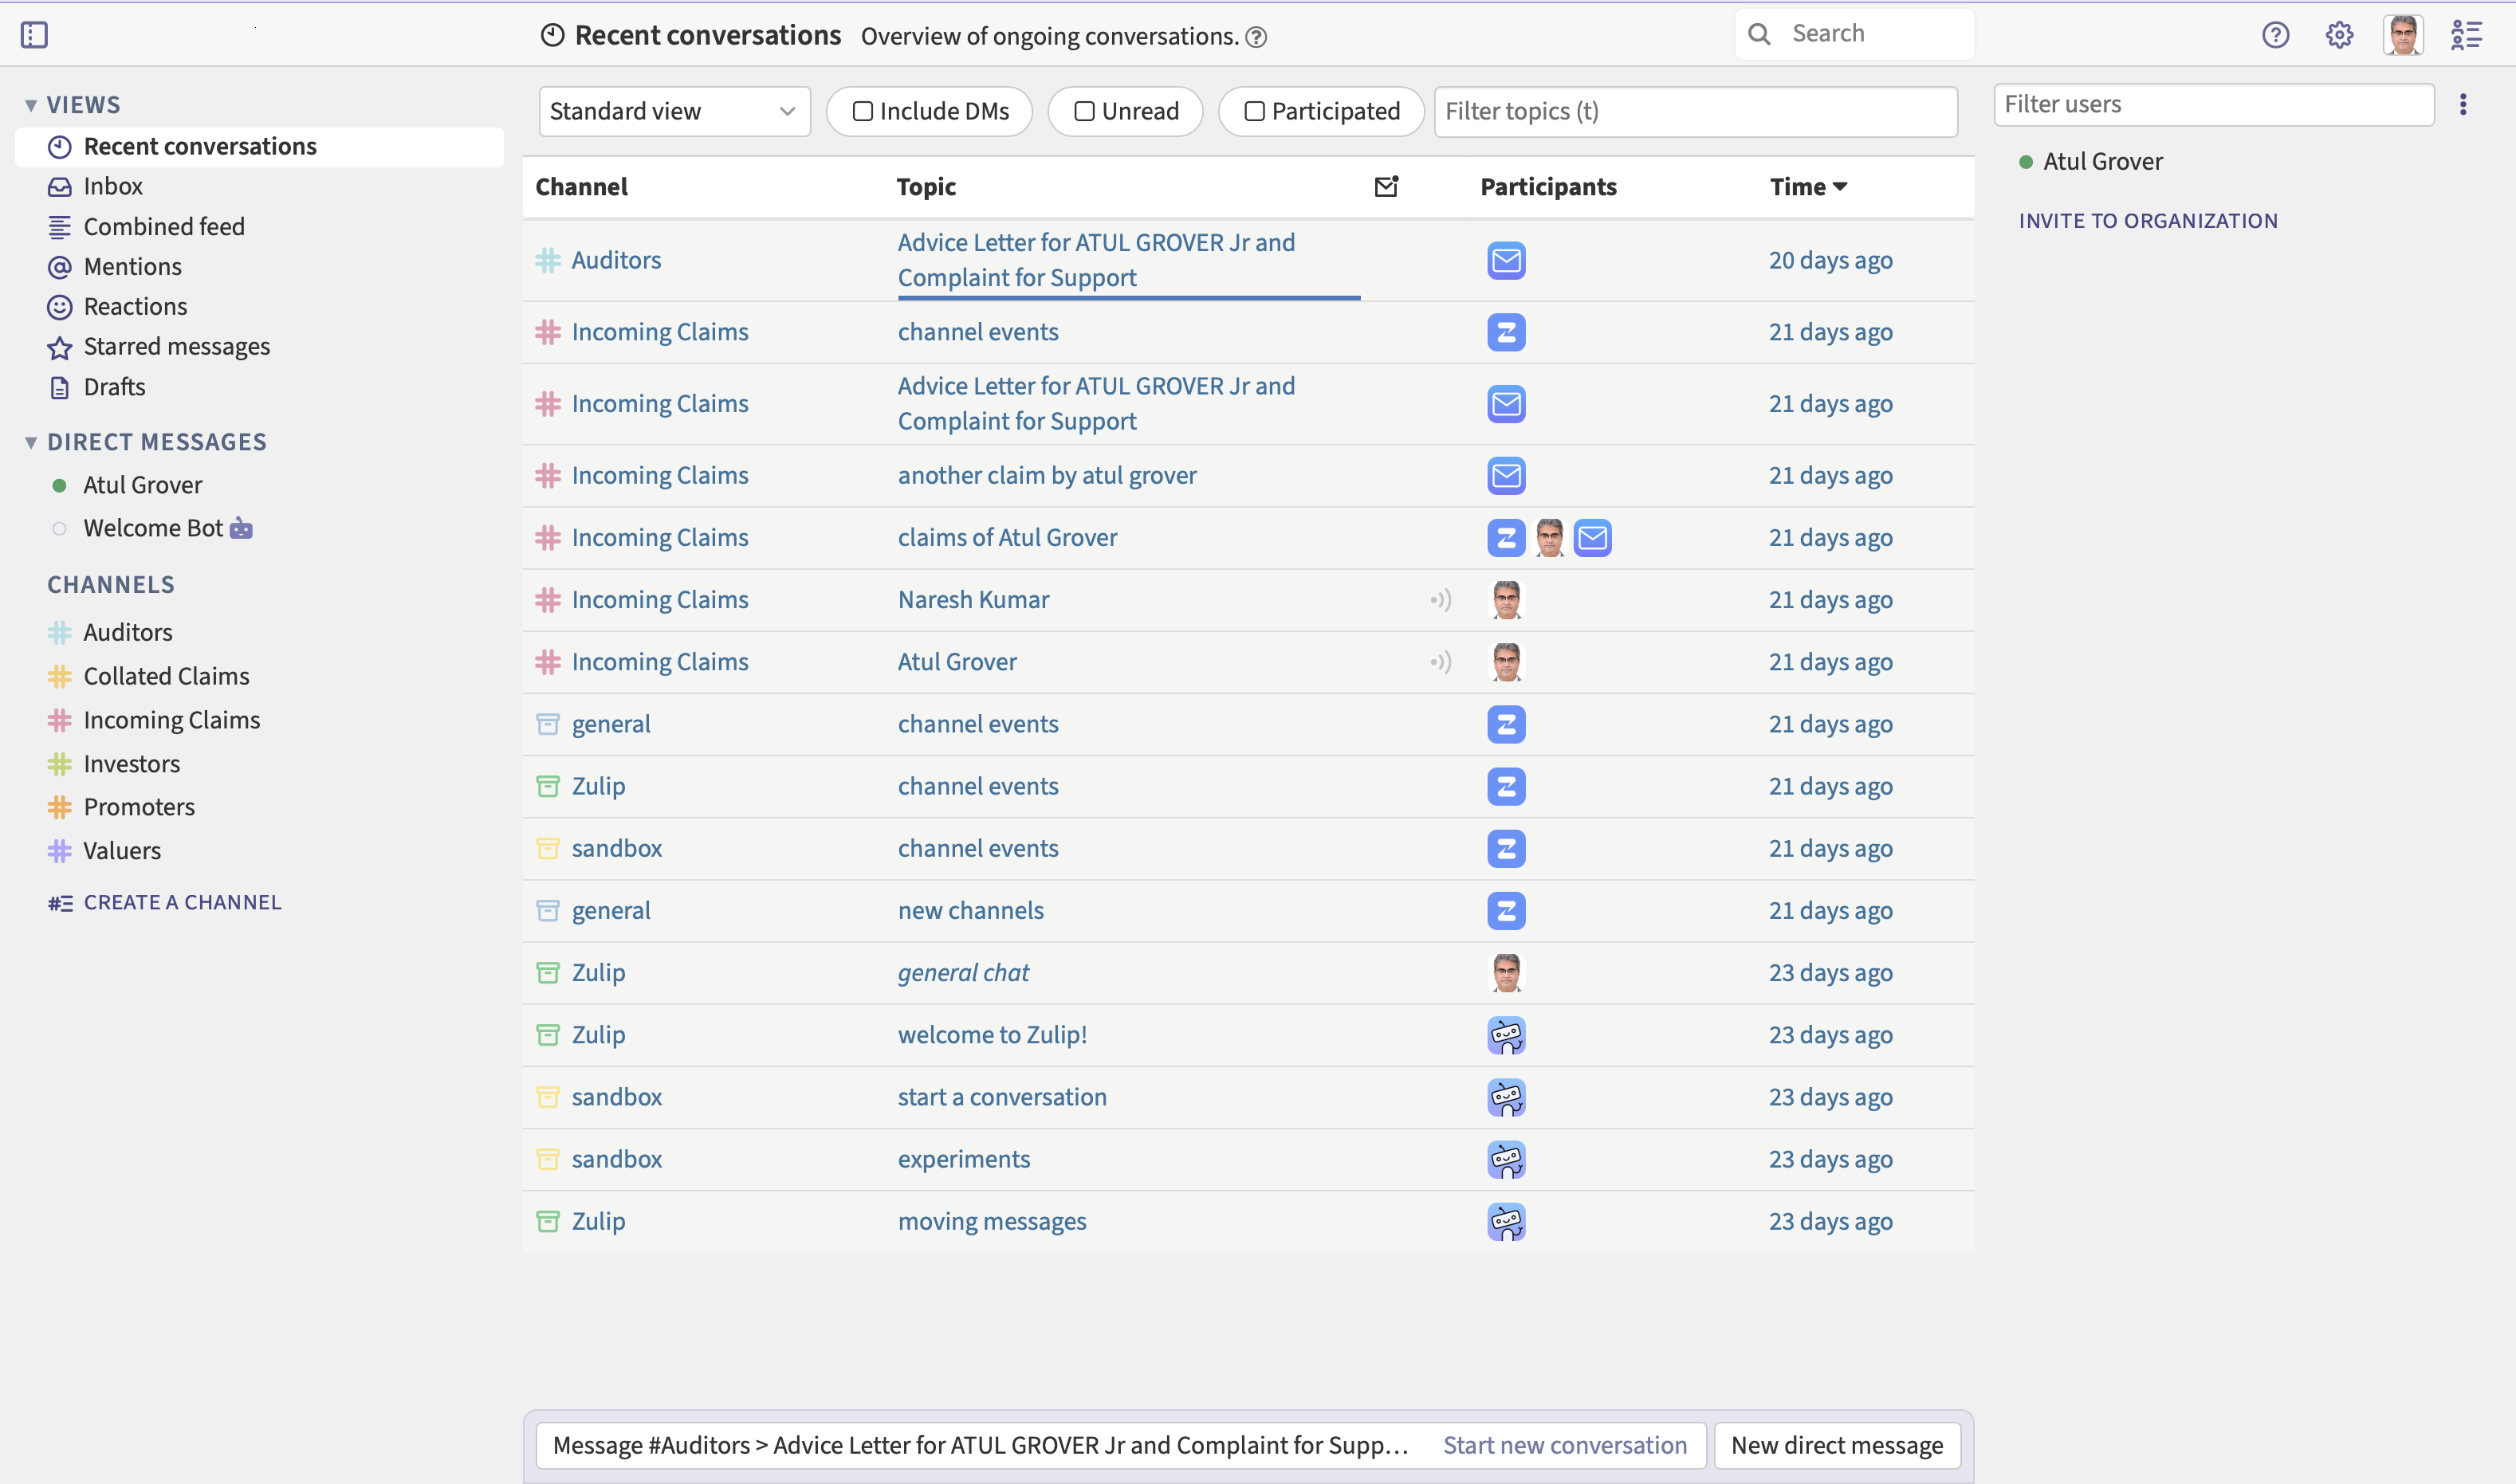This screenshot has width=2516, height=1484.
Task: Open the welcome to Zulip! topic
Action: 992,1035
